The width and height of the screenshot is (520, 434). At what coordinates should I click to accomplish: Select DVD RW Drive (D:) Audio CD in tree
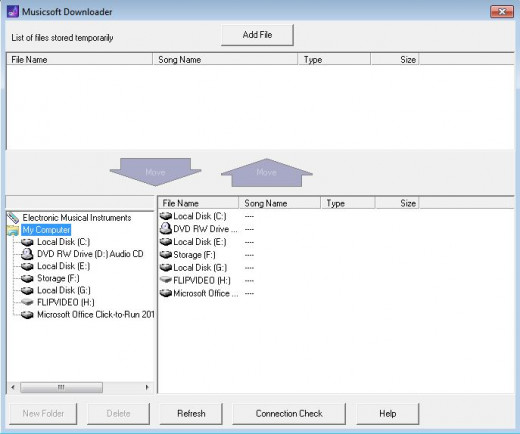90,254
